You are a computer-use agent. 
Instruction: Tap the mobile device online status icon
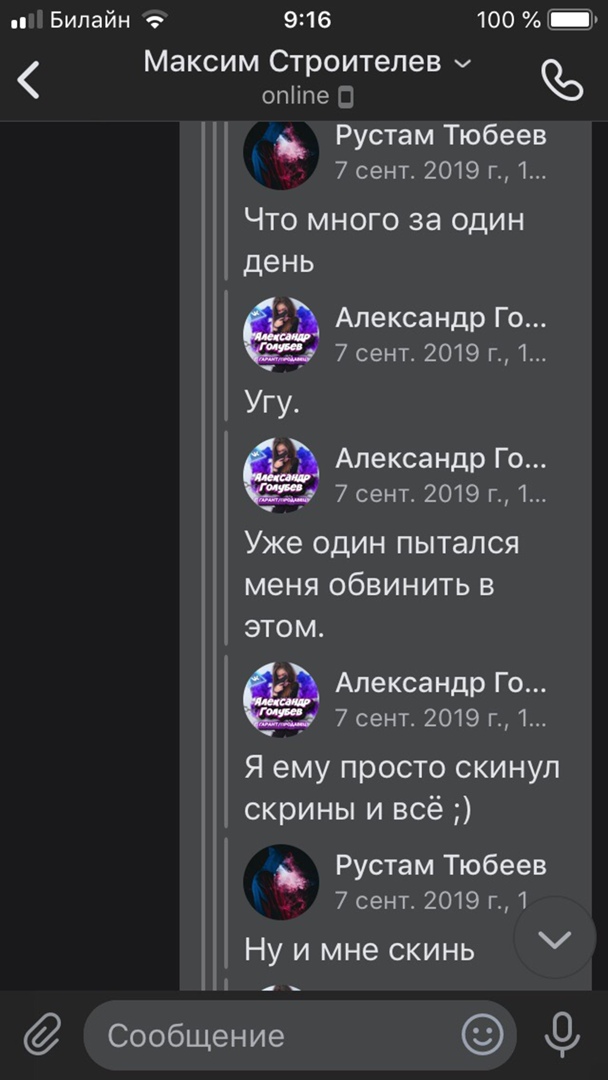pyautogui.click(x=346, y=97)
